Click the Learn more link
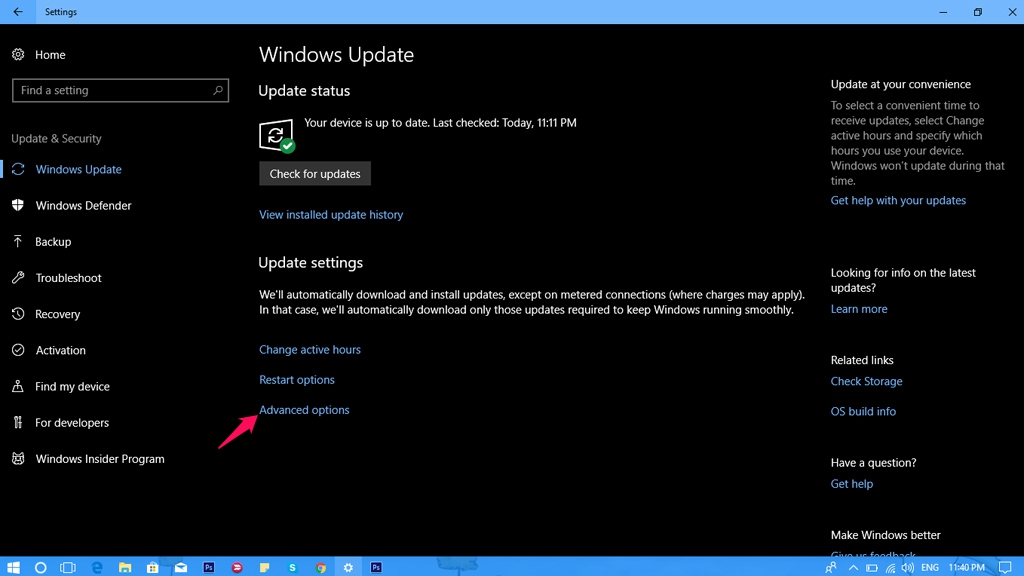The image size is (1024, 576). [859, 309]
